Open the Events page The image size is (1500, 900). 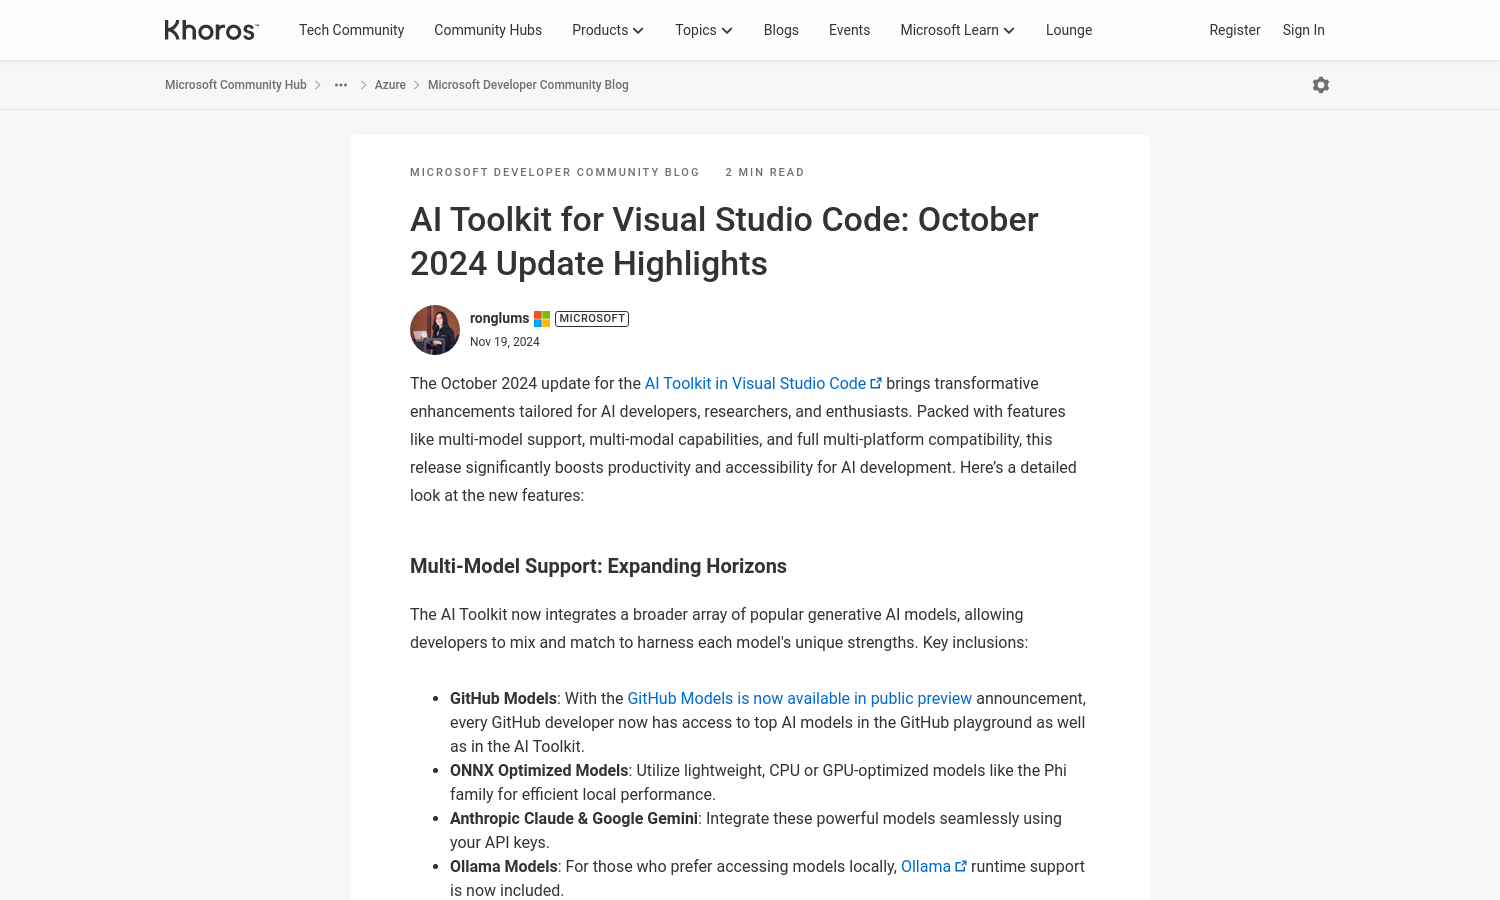tap(849, 30)
